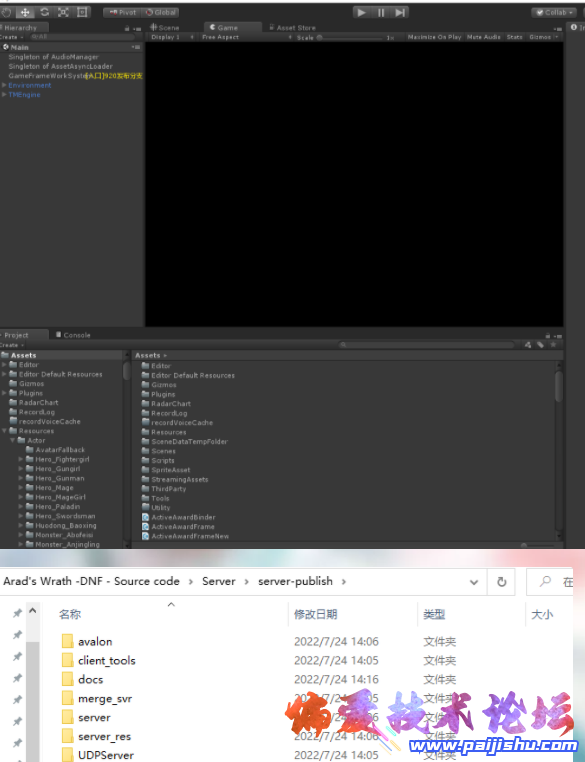
Task: Open the Main scene options menu
Action: pos(136,47)
